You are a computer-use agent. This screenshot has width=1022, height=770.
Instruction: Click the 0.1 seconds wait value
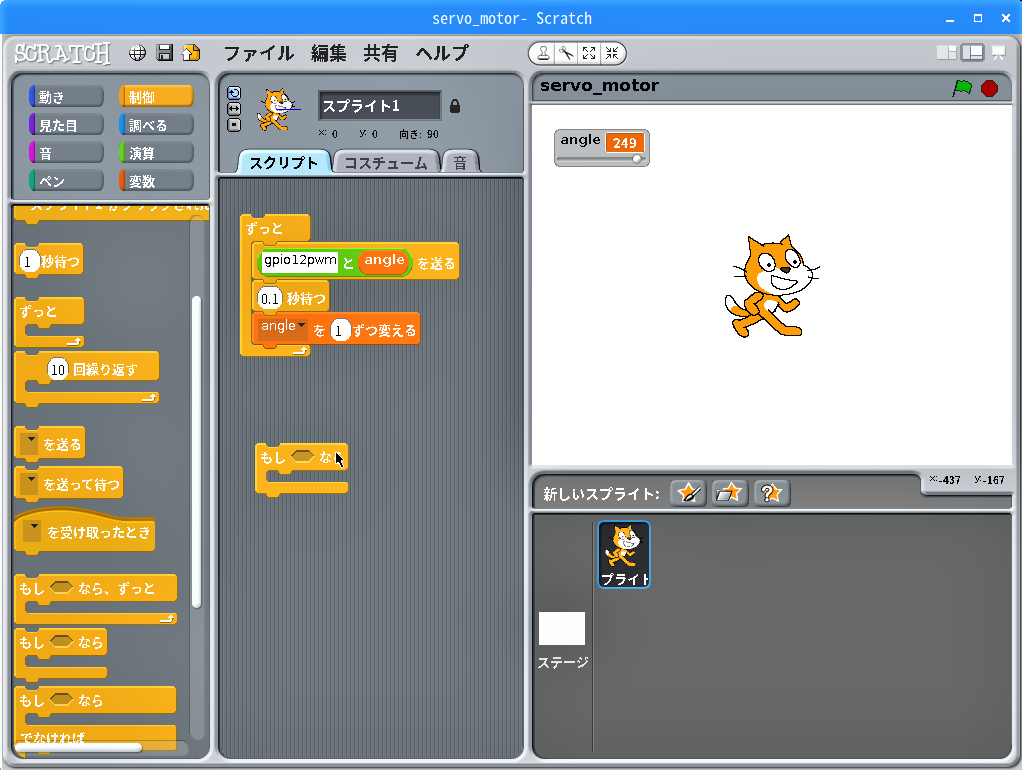269,299
